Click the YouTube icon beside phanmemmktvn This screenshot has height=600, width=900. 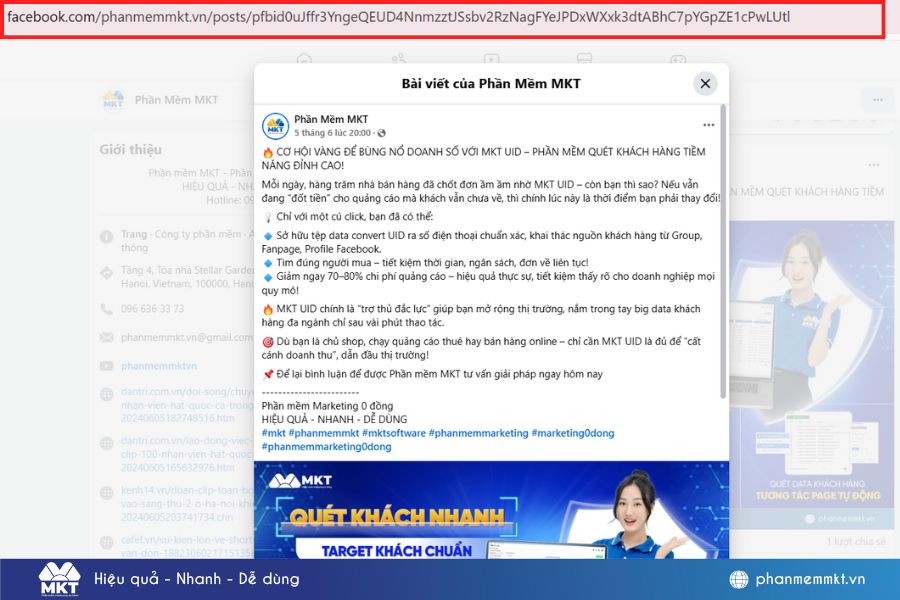point(106,366)
